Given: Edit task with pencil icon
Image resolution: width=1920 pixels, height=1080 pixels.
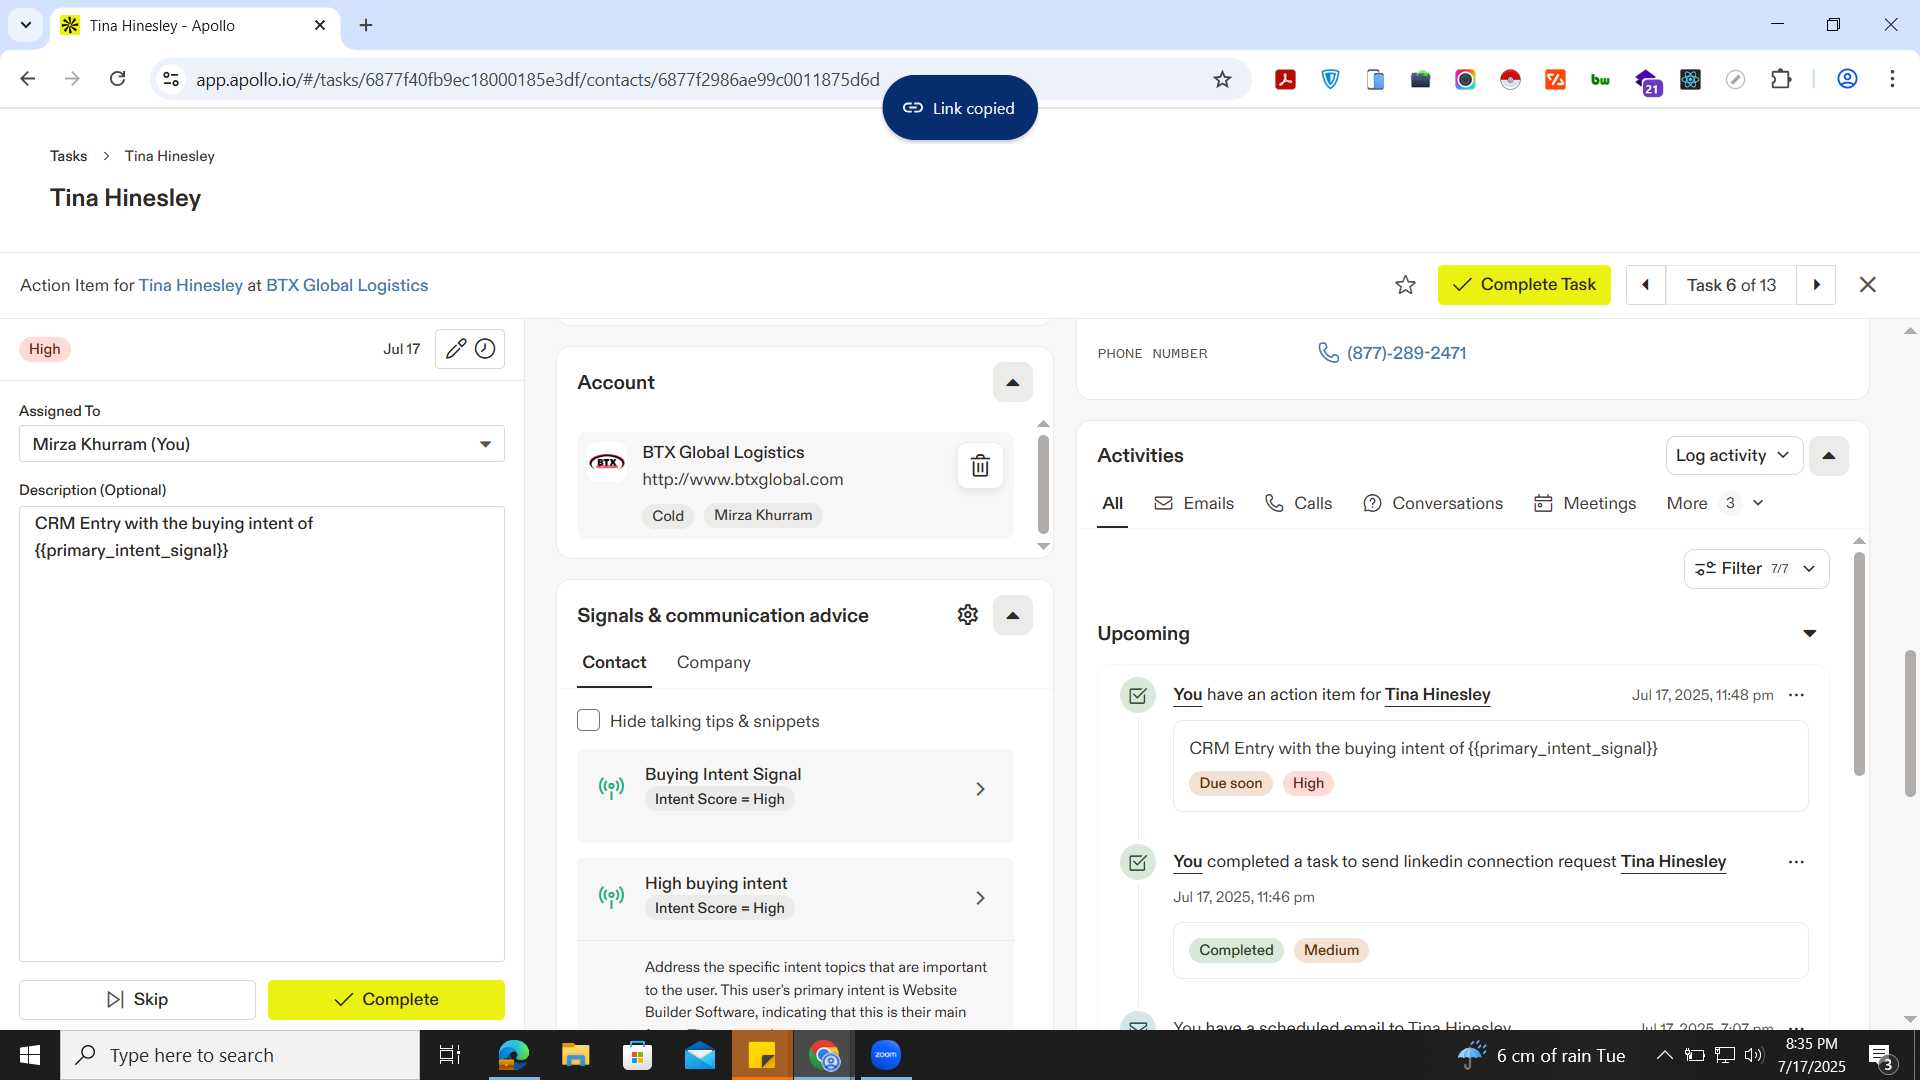Looking at the screenshot, I should tap(455, 349).
